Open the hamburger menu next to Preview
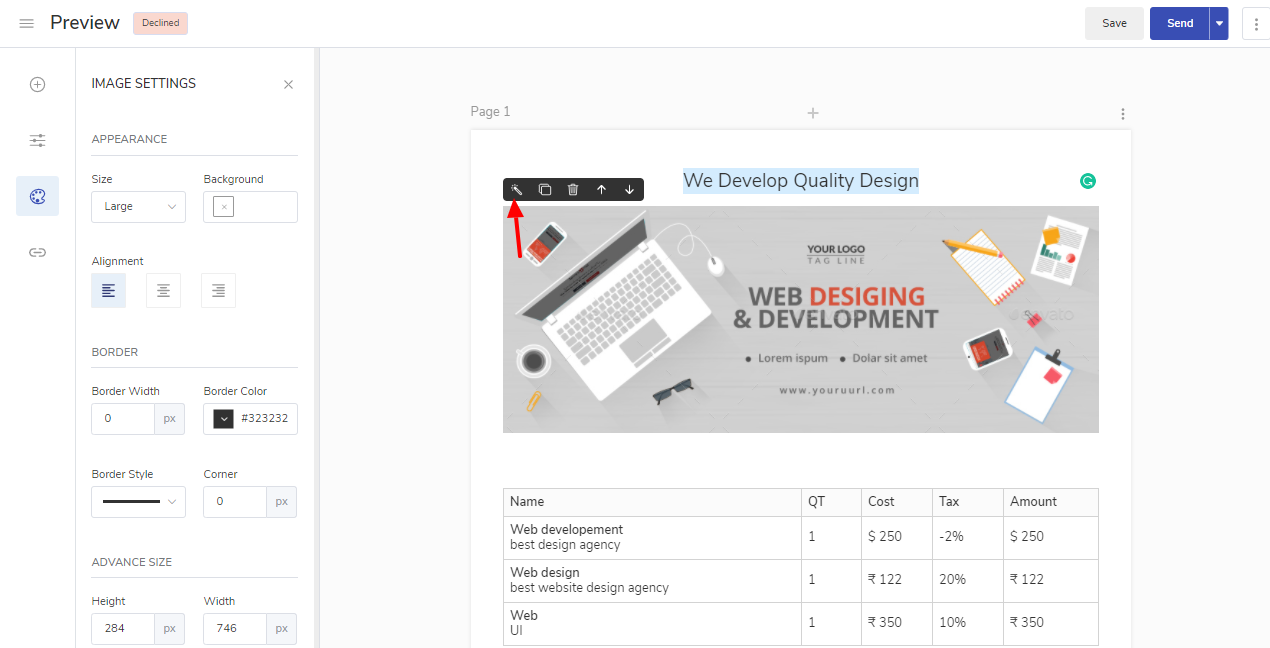The width and height of the screenshot is (1270, 648). tap(27, 23)
